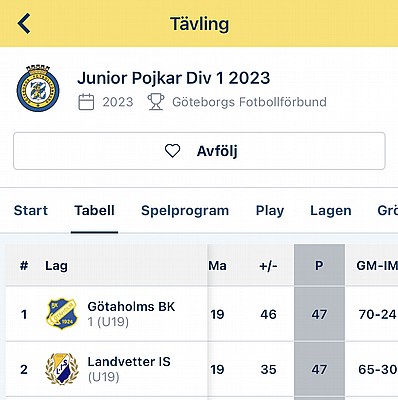Viewport: 398px width, 400px height.
Task: Open Götaholms BK 1 (U19) team link
Action: click(131, 314)
